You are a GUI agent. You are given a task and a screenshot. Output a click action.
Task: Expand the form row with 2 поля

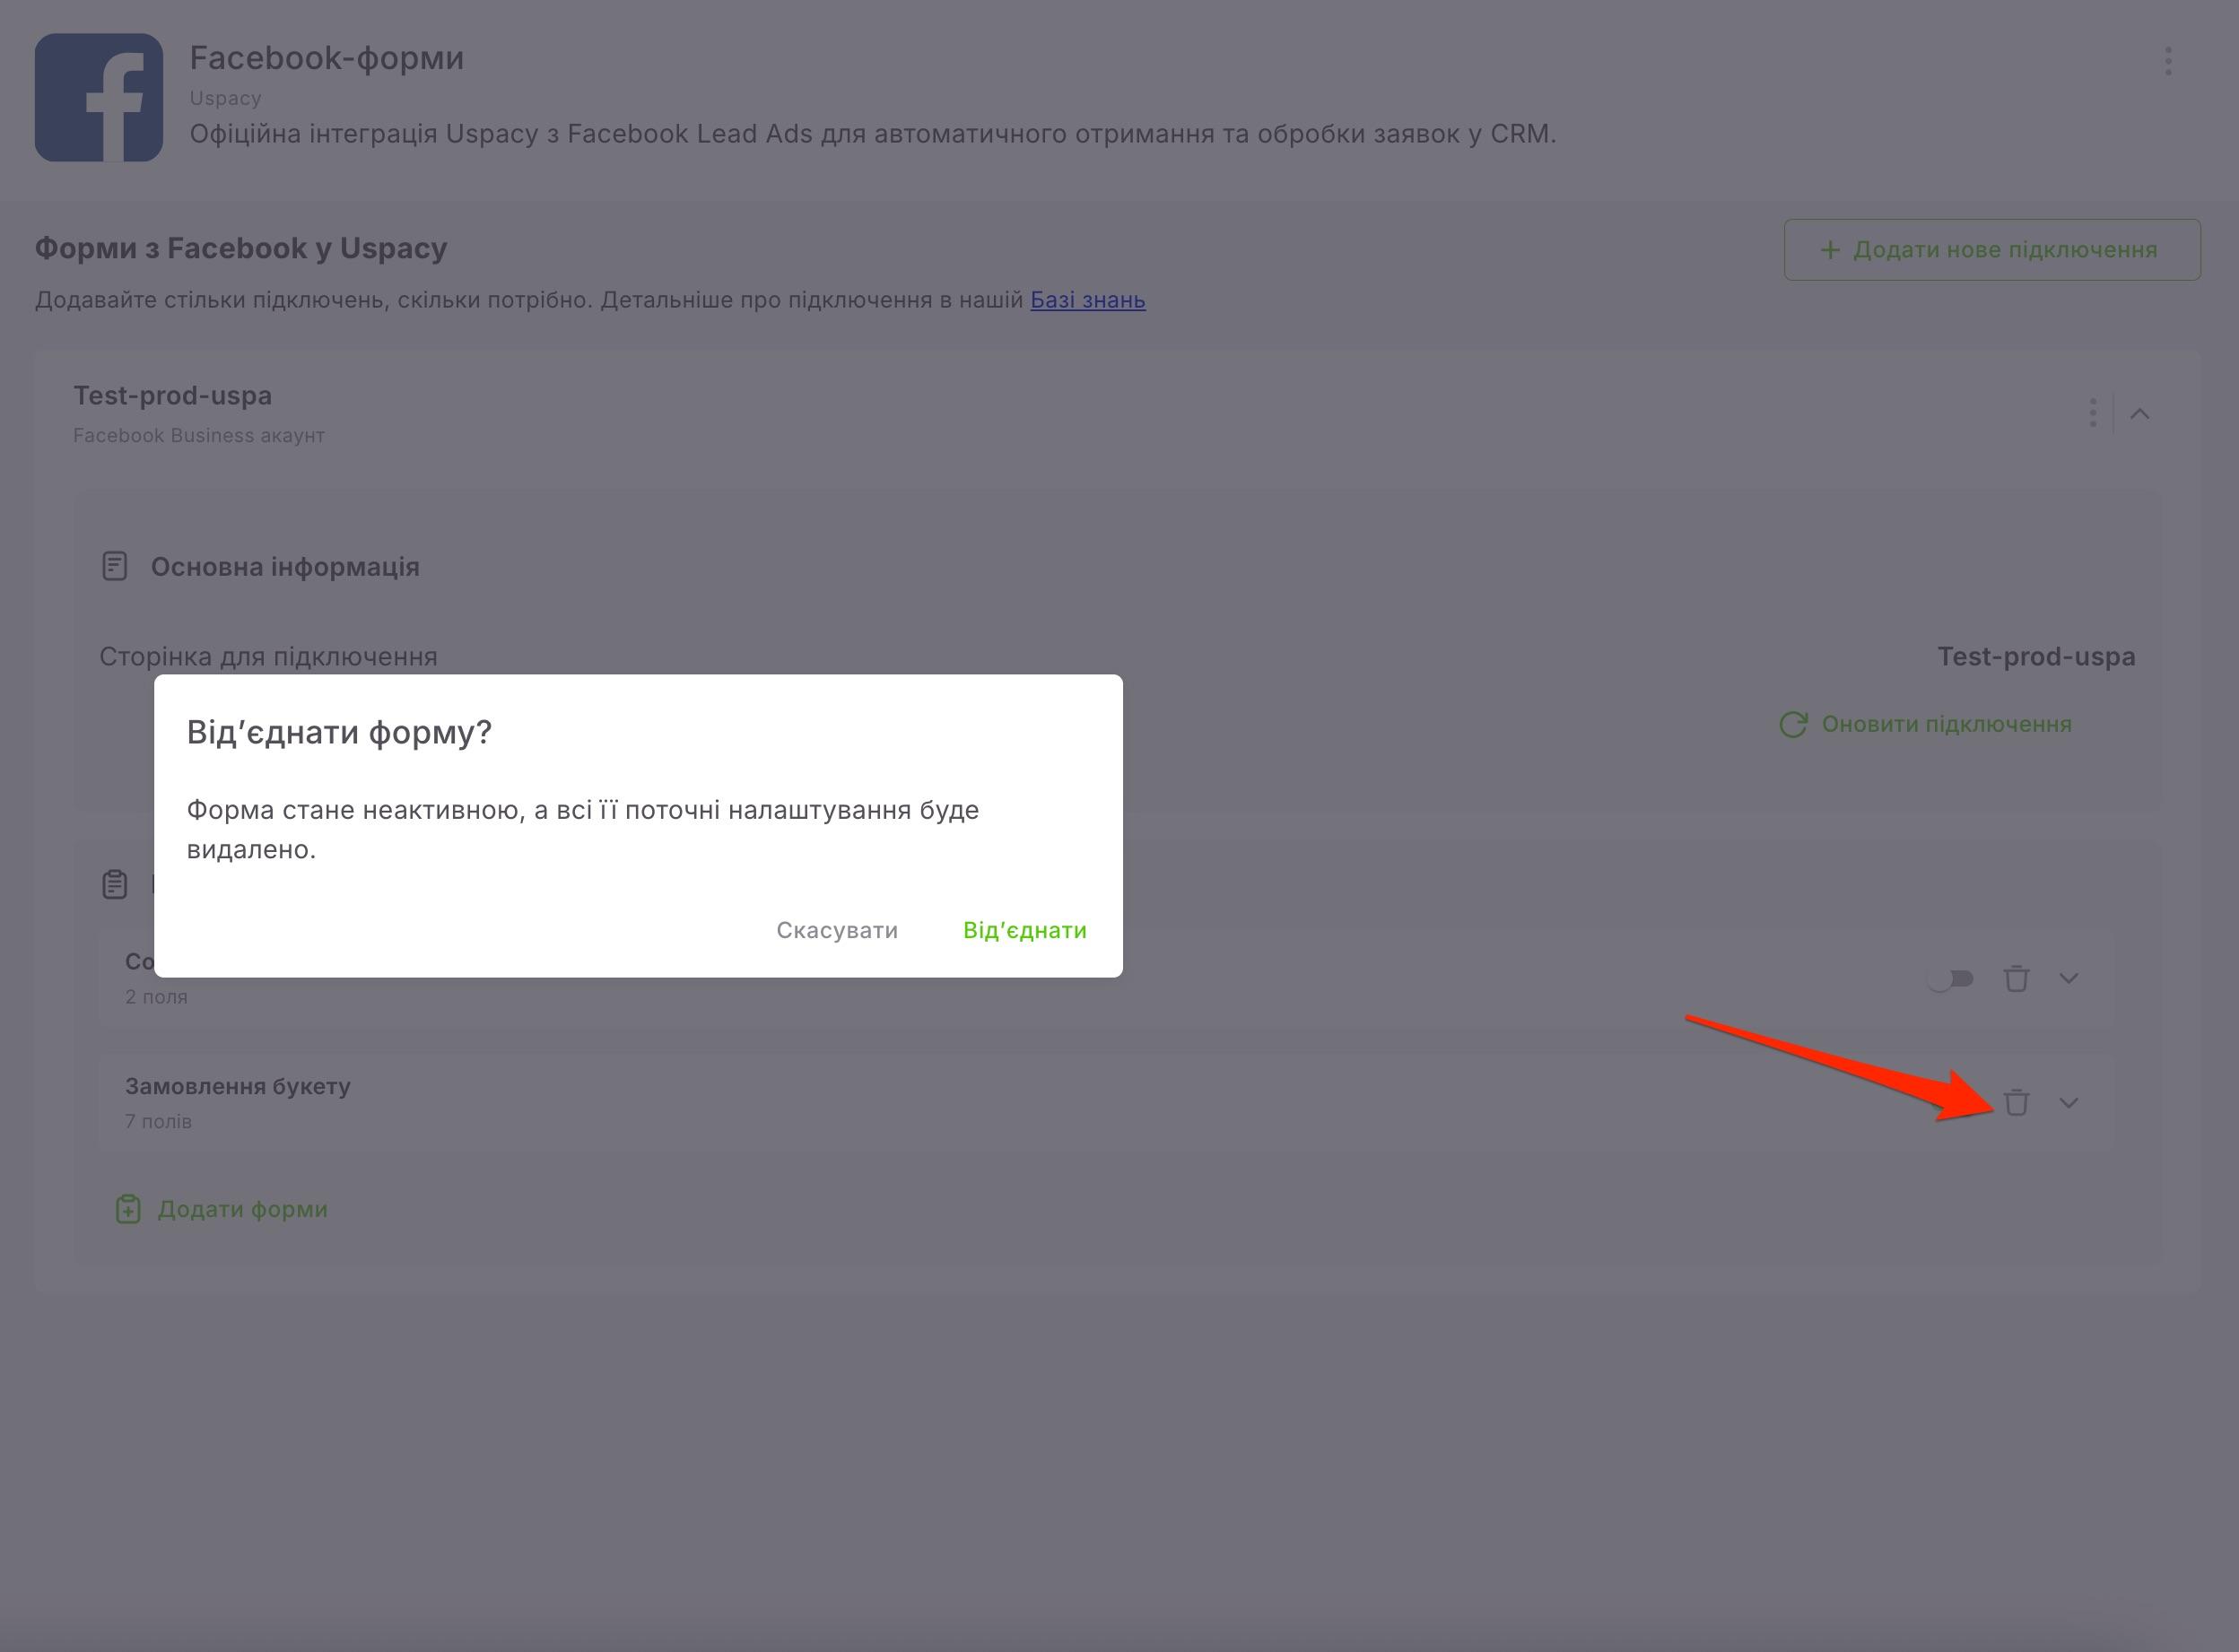tap(2069, 978)
